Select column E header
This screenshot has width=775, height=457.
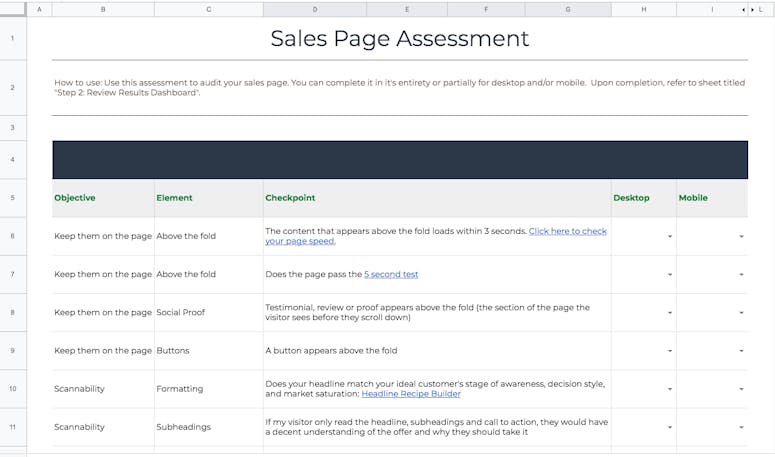(407, 9)
